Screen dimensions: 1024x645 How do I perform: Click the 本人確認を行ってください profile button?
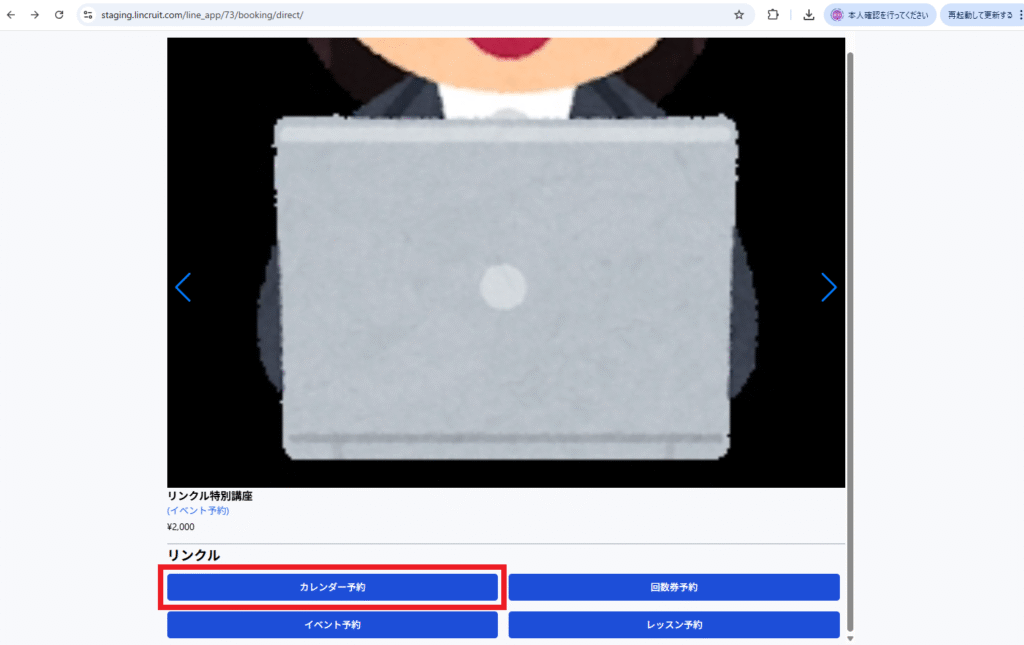click(880, 14)
